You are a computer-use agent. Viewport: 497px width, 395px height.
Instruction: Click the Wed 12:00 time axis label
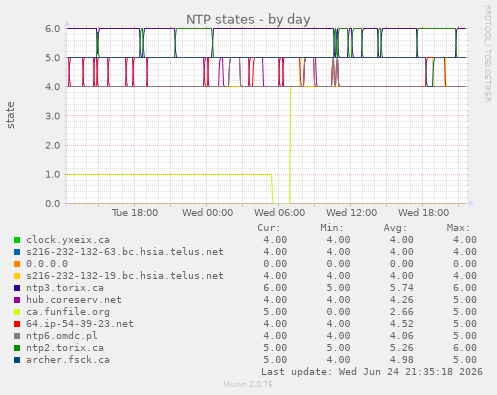(351, 213)
